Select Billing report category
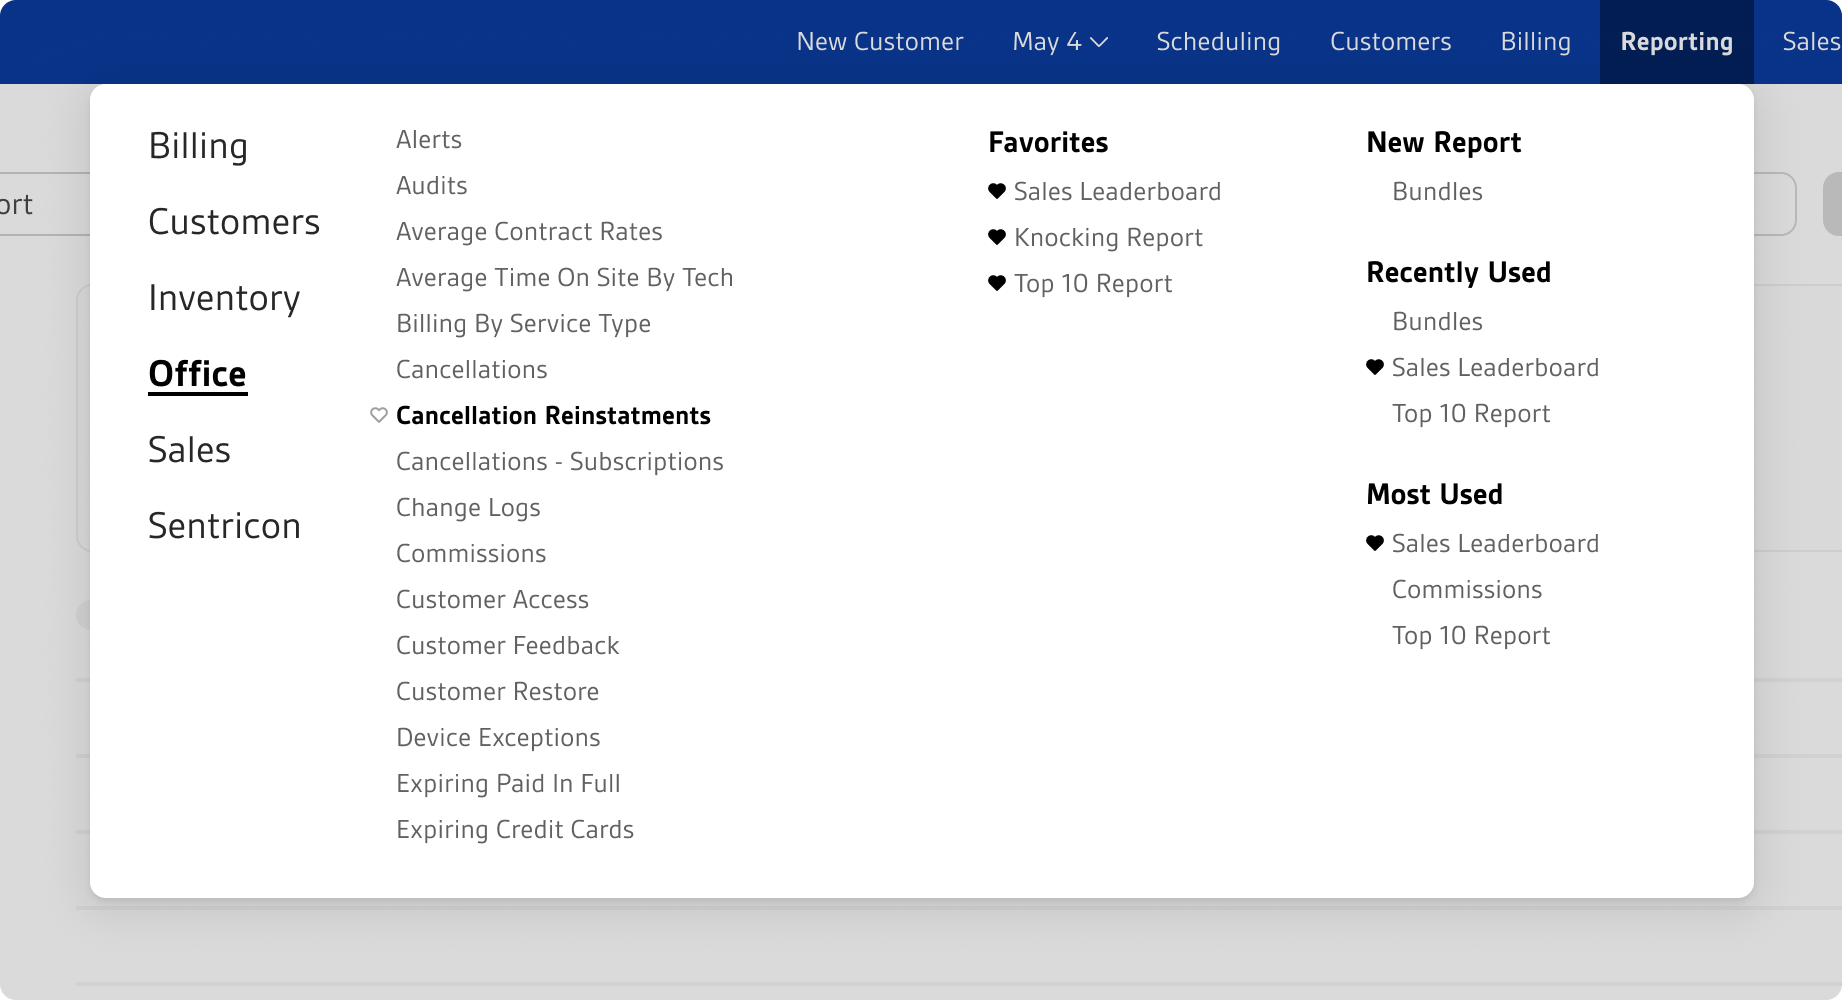1842x1000 pixels. pyautogui.click(x=198, y=146)
